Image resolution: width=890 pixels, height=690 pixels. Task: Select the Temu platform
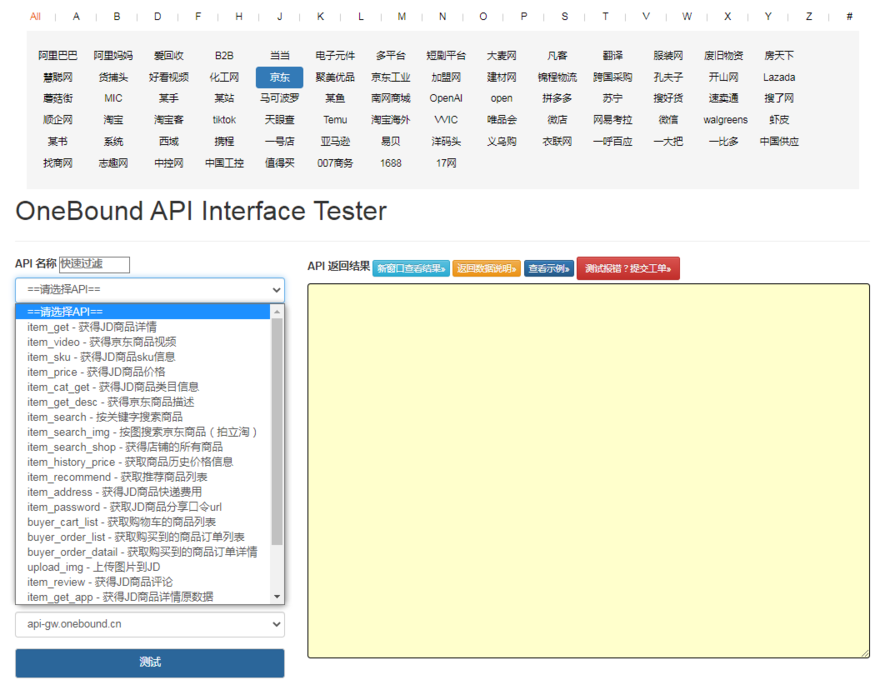tap(335, 119)
